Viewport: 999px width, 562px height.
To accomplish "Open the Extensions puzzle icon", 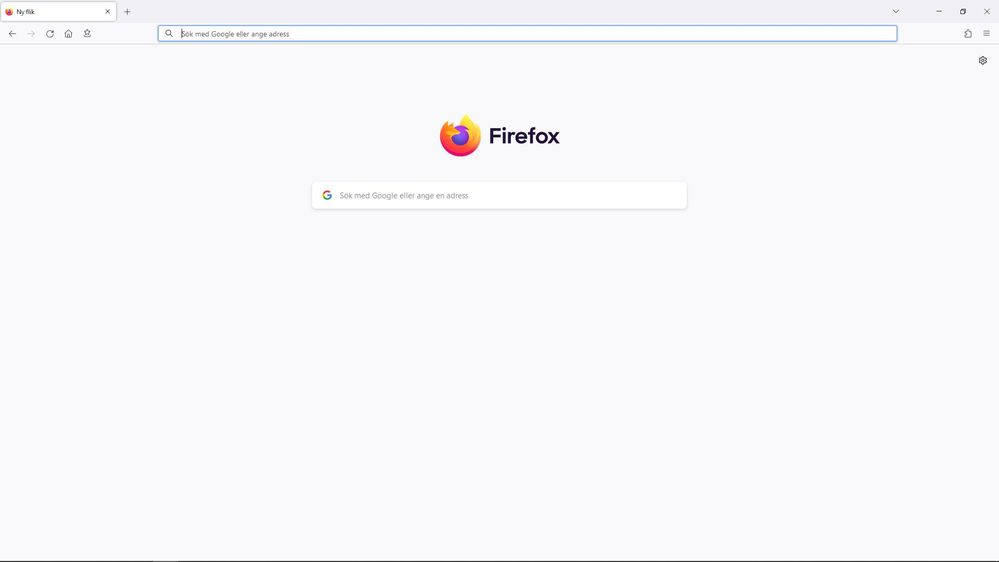I will click(968, 34).
